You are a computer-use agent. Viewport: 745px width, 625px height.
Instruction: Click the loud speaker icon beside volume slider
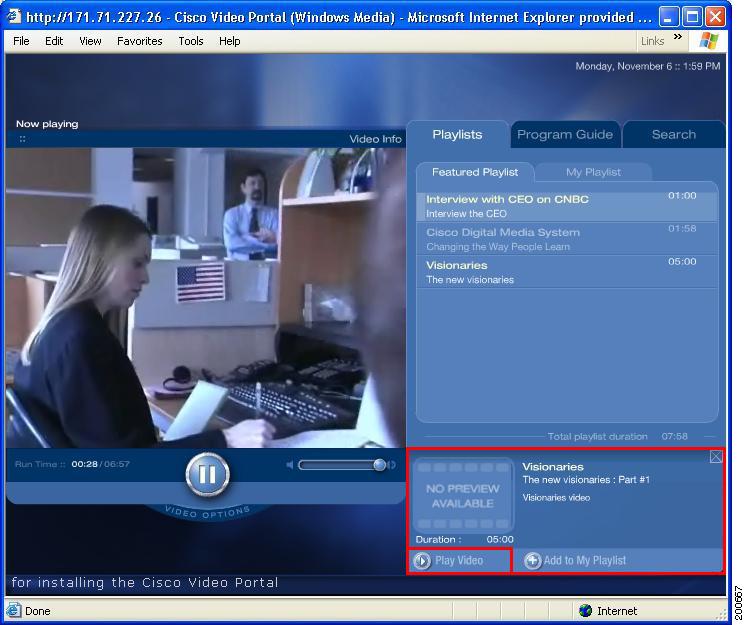(x=392, y=465)
